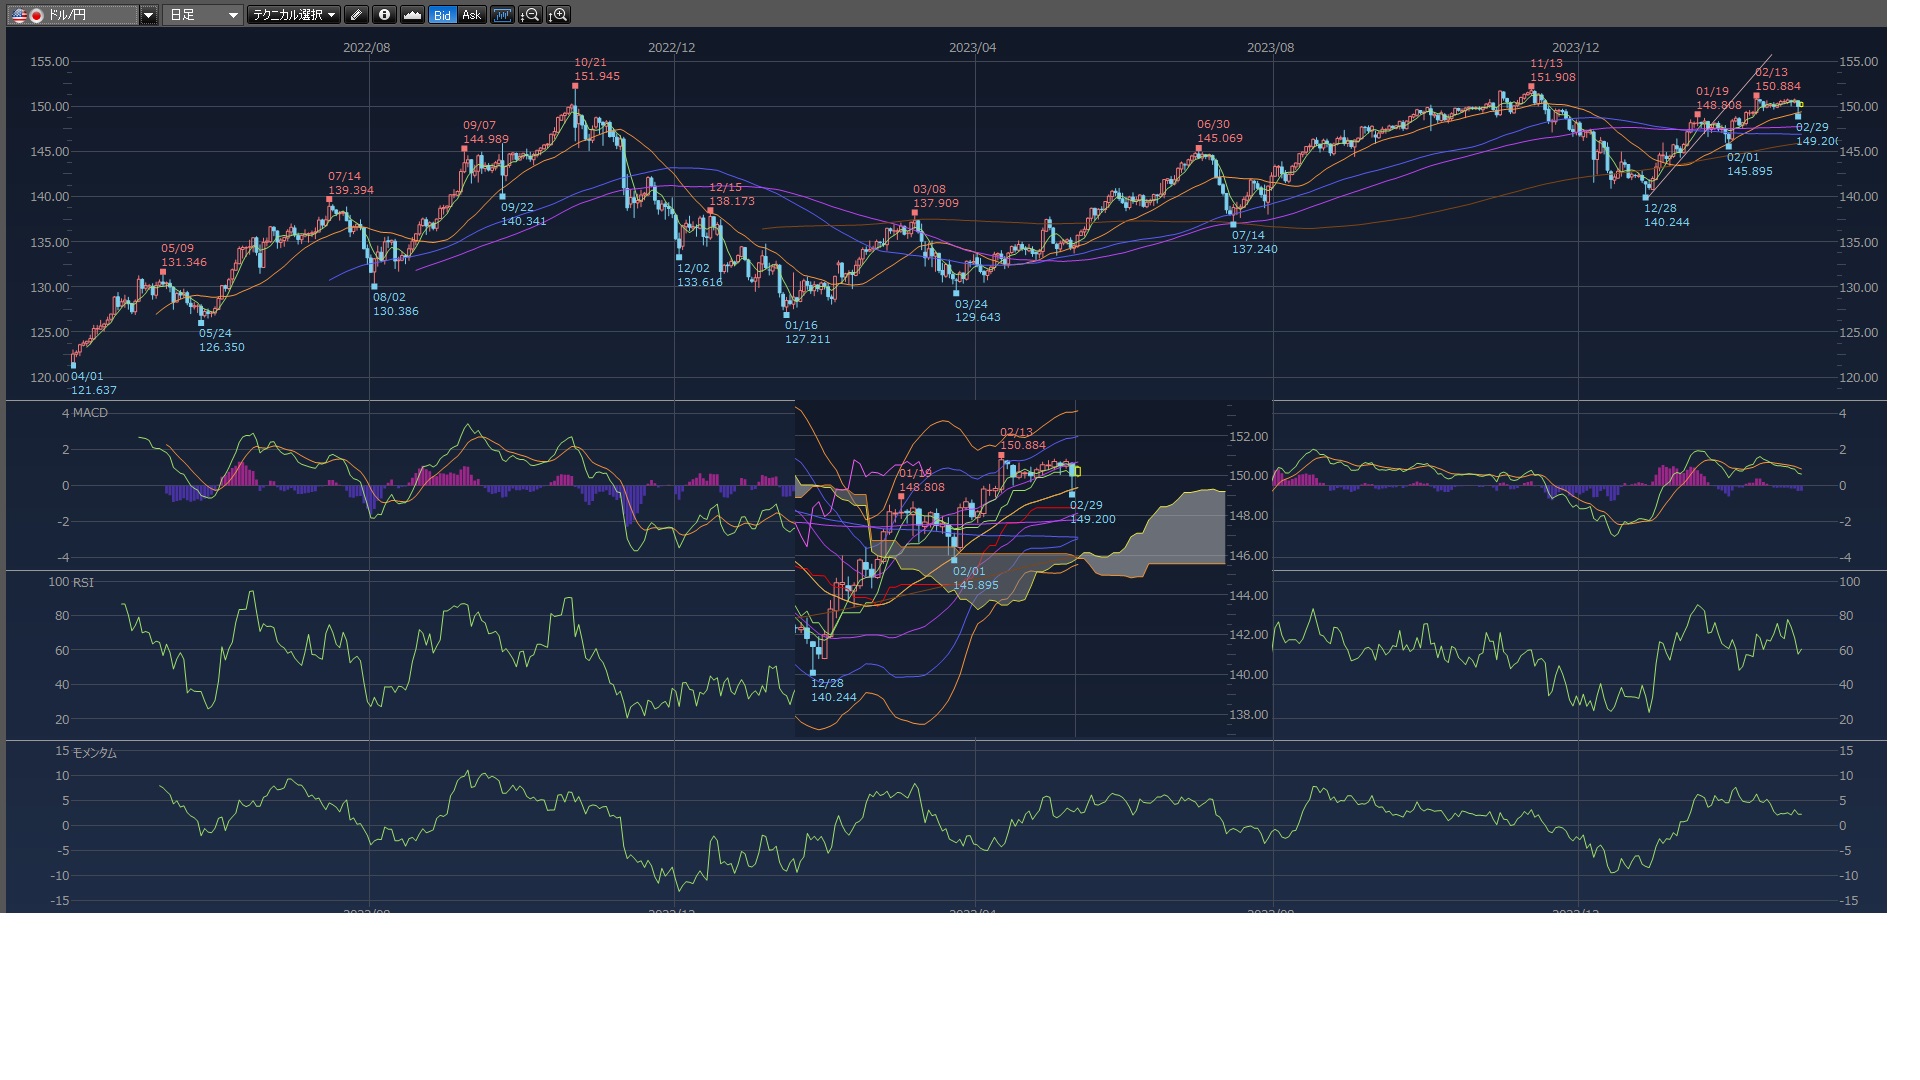Screen dimensions: 1920x1080
Task: Click the pencil drawing tool icon
Action: [x=356, y=15]
